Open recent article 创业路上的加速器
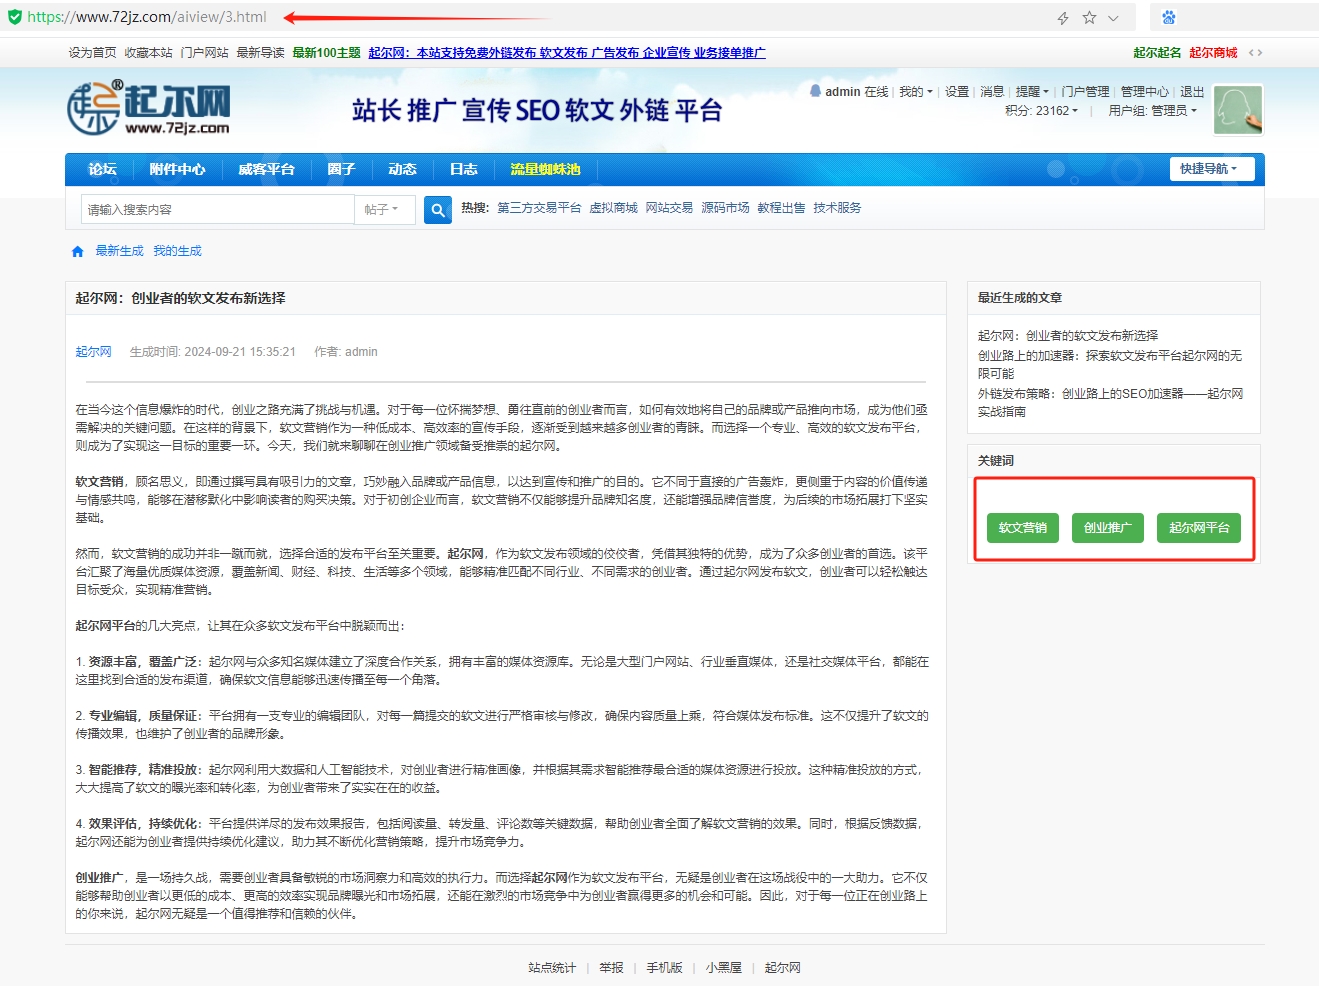1319x986 pixels. 1110,364
